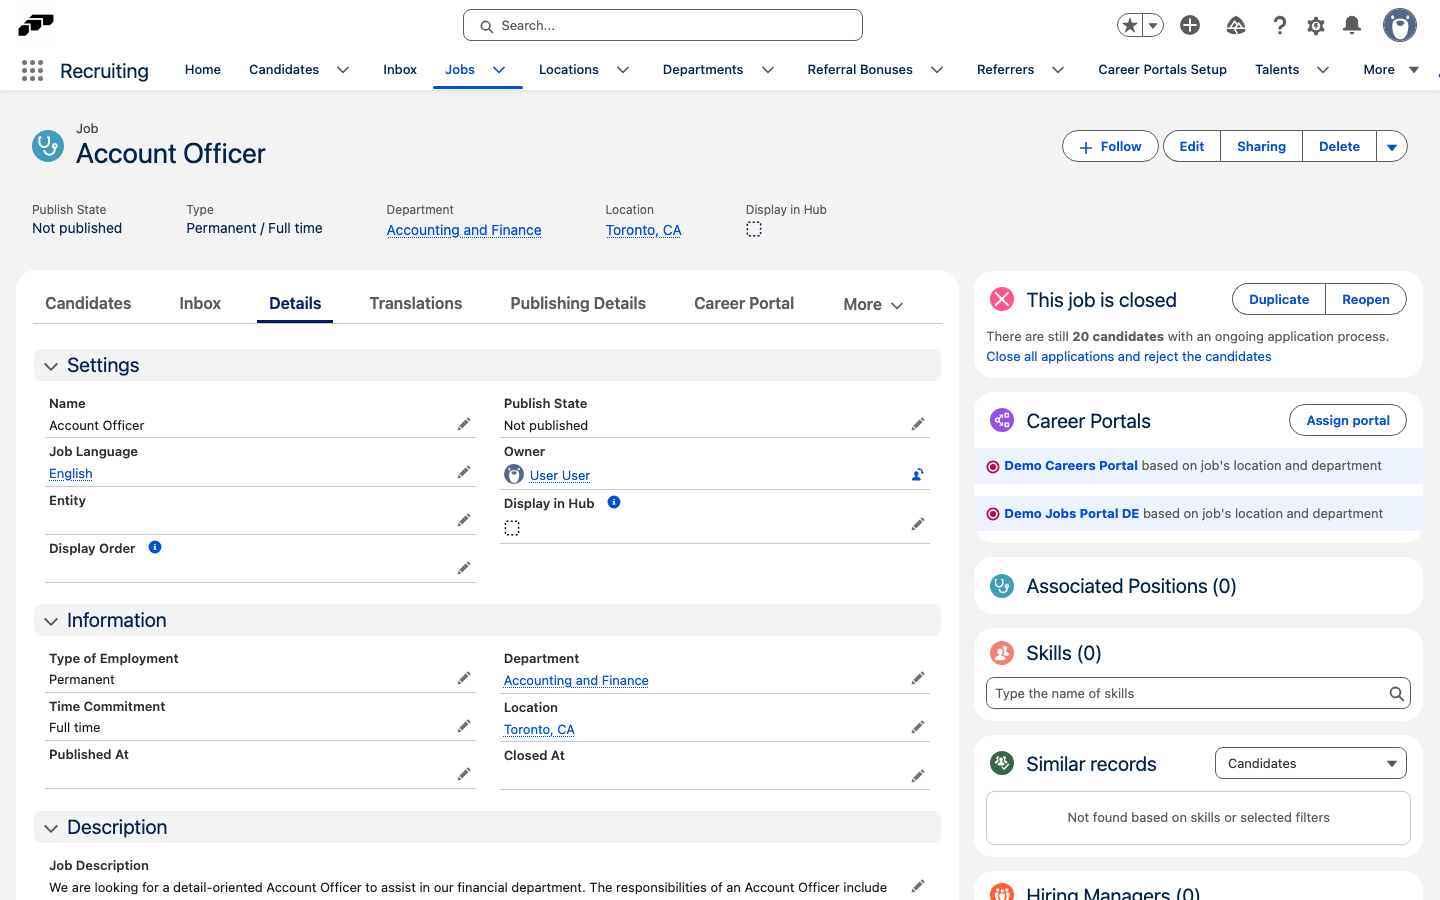Click the Follow button

(x=1110, y=147)
